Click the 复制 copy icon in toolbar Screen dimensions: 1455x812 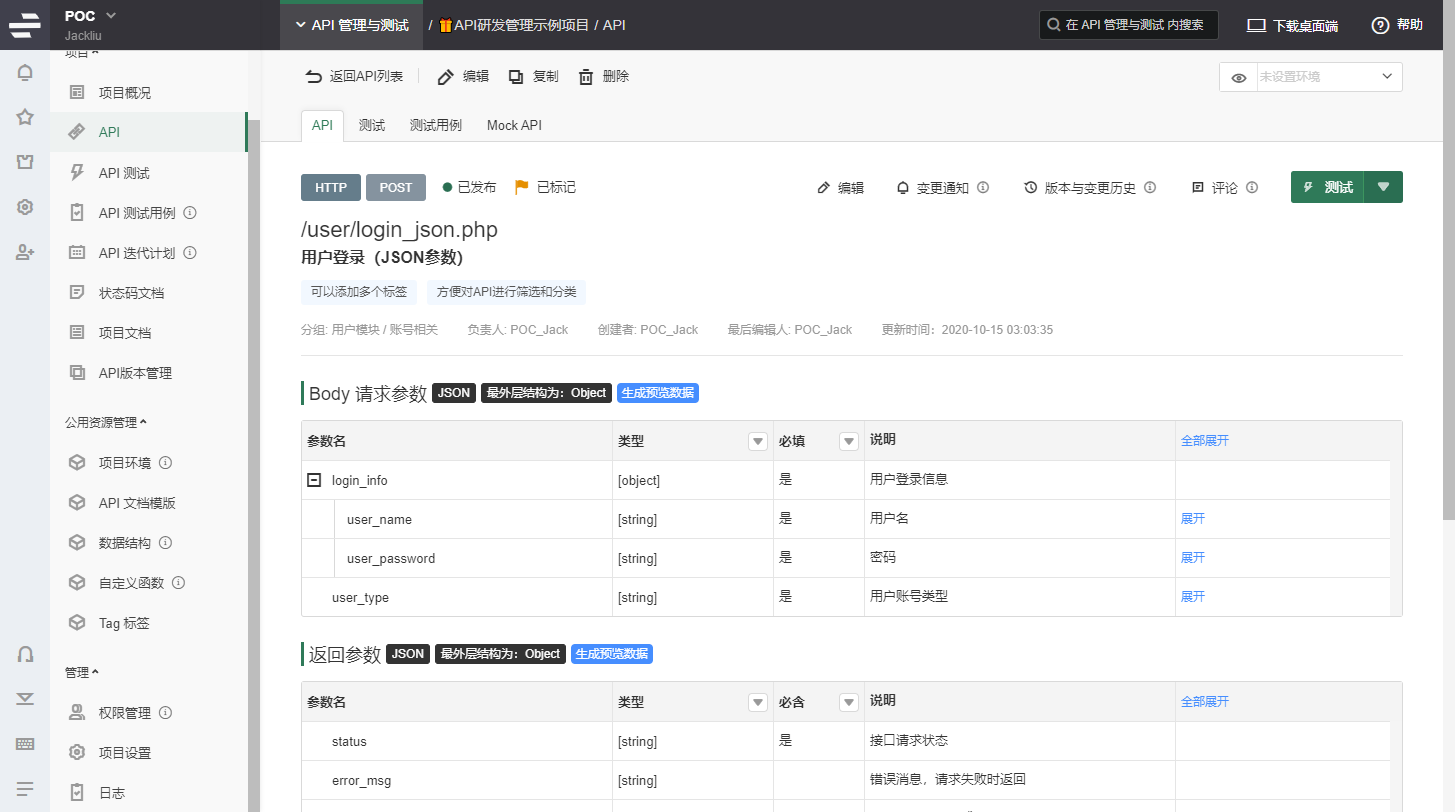(x=516, y=77)
